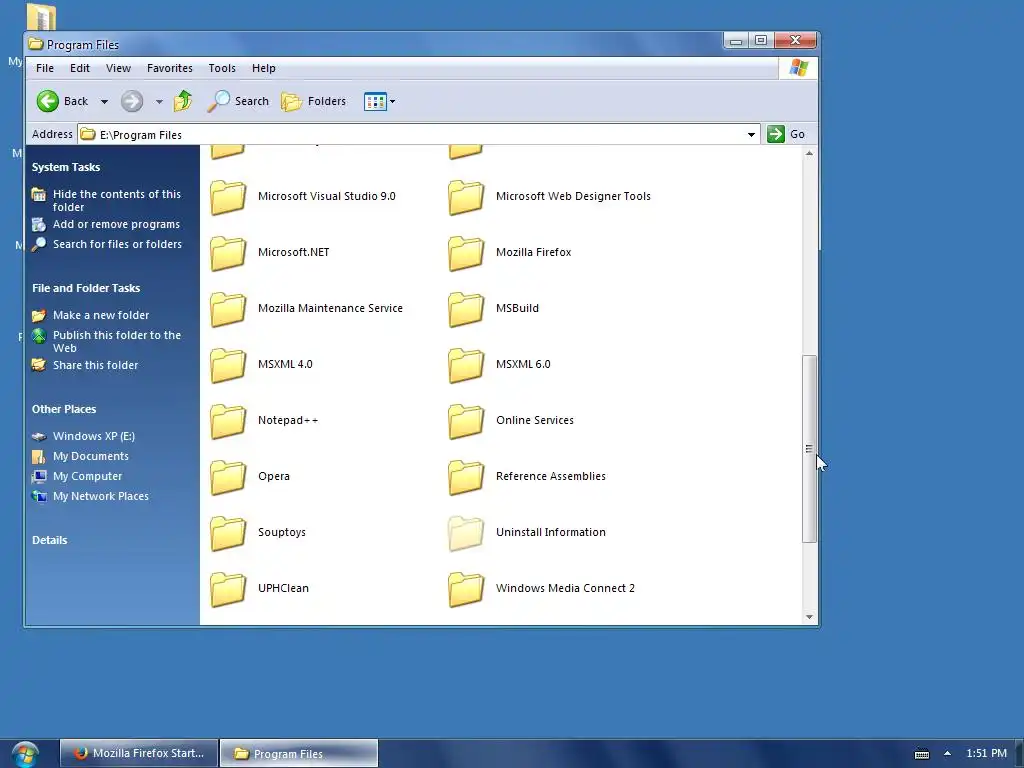
Task: Select the Mozilla Firefox folder icon
Action: click(466, 253)
